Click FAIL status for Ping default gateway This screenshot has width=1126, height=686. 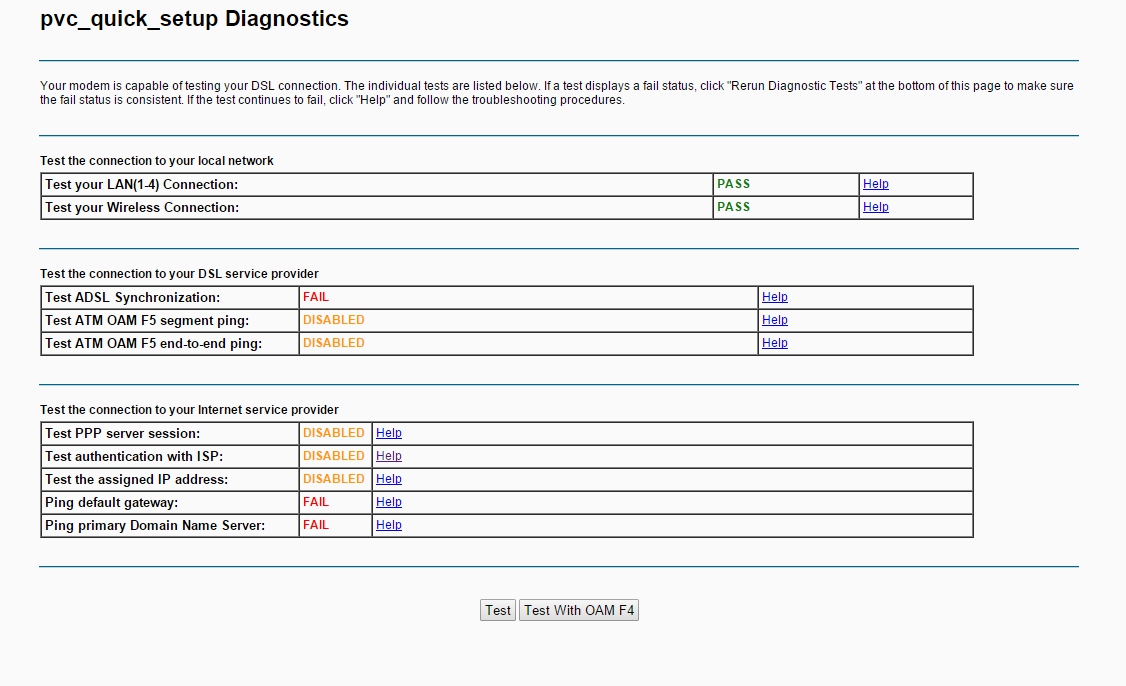pos(316,502)
